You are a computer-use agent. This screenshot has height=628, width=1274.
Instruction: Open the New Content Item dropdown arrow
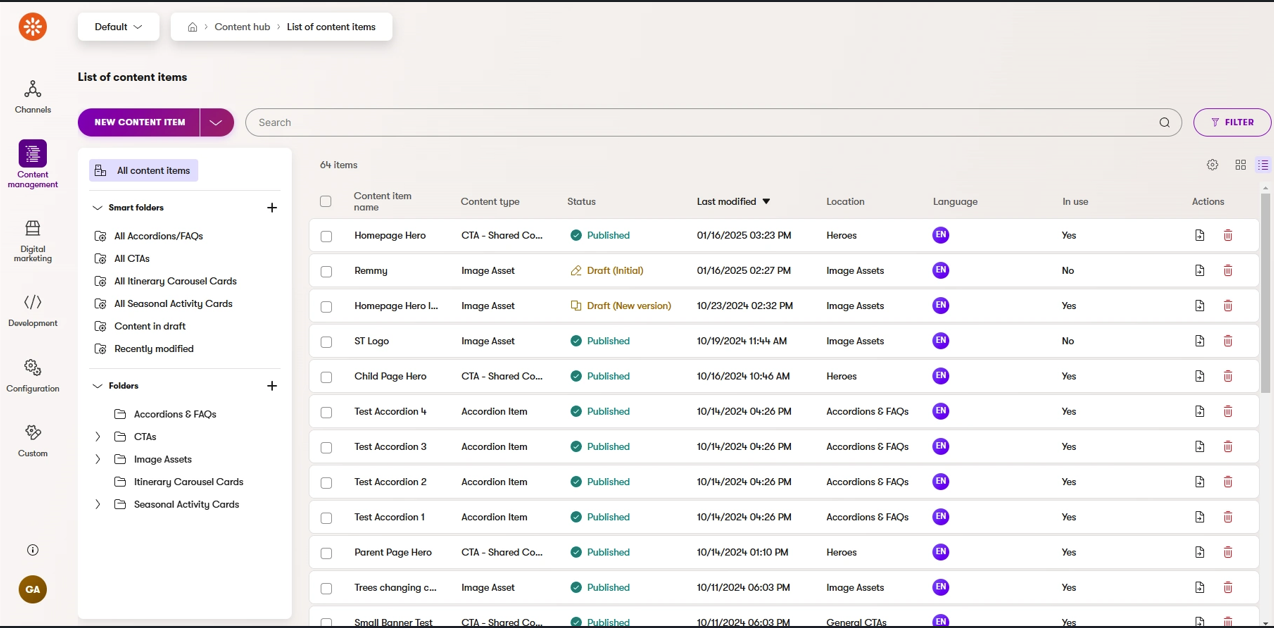tap(216, 122)
